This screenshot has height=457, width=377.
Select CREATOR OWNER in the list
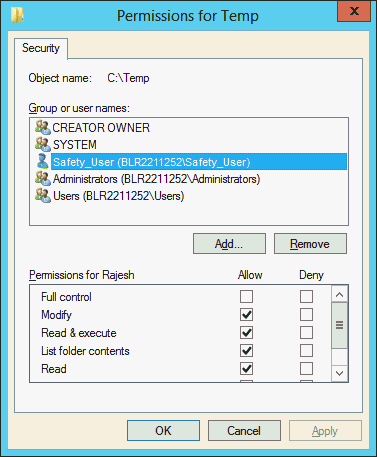click(x=101, y=128)
